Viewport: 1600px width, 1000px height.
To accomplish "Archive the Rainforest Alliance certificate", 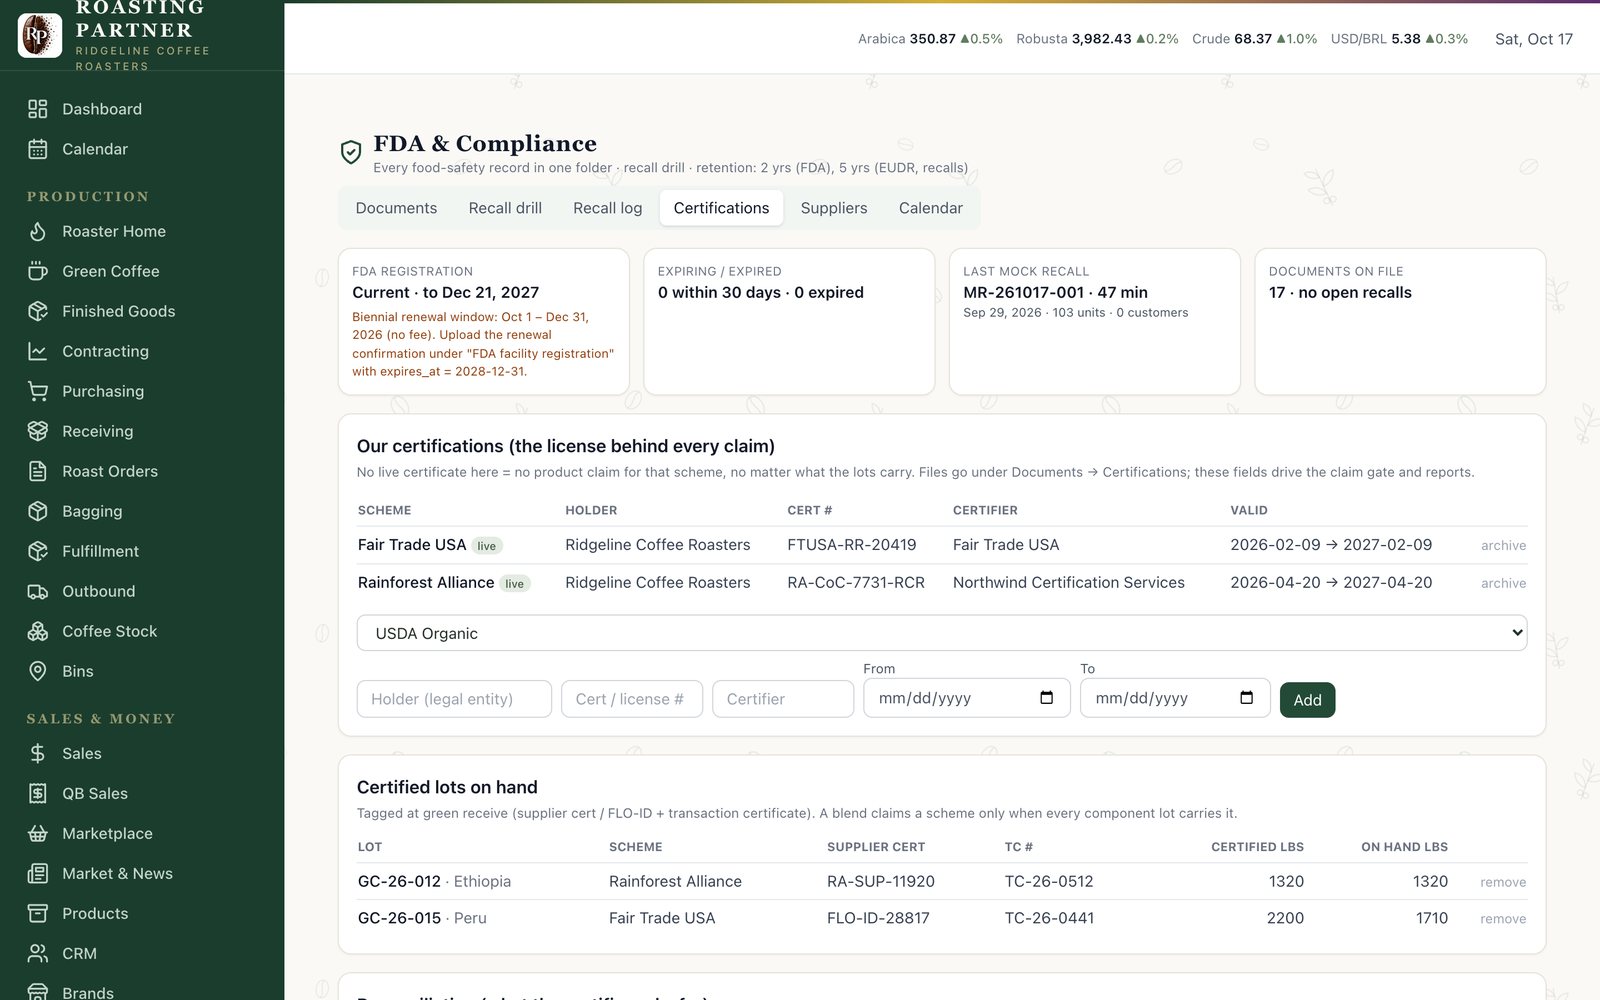I will pos(1503,583).
